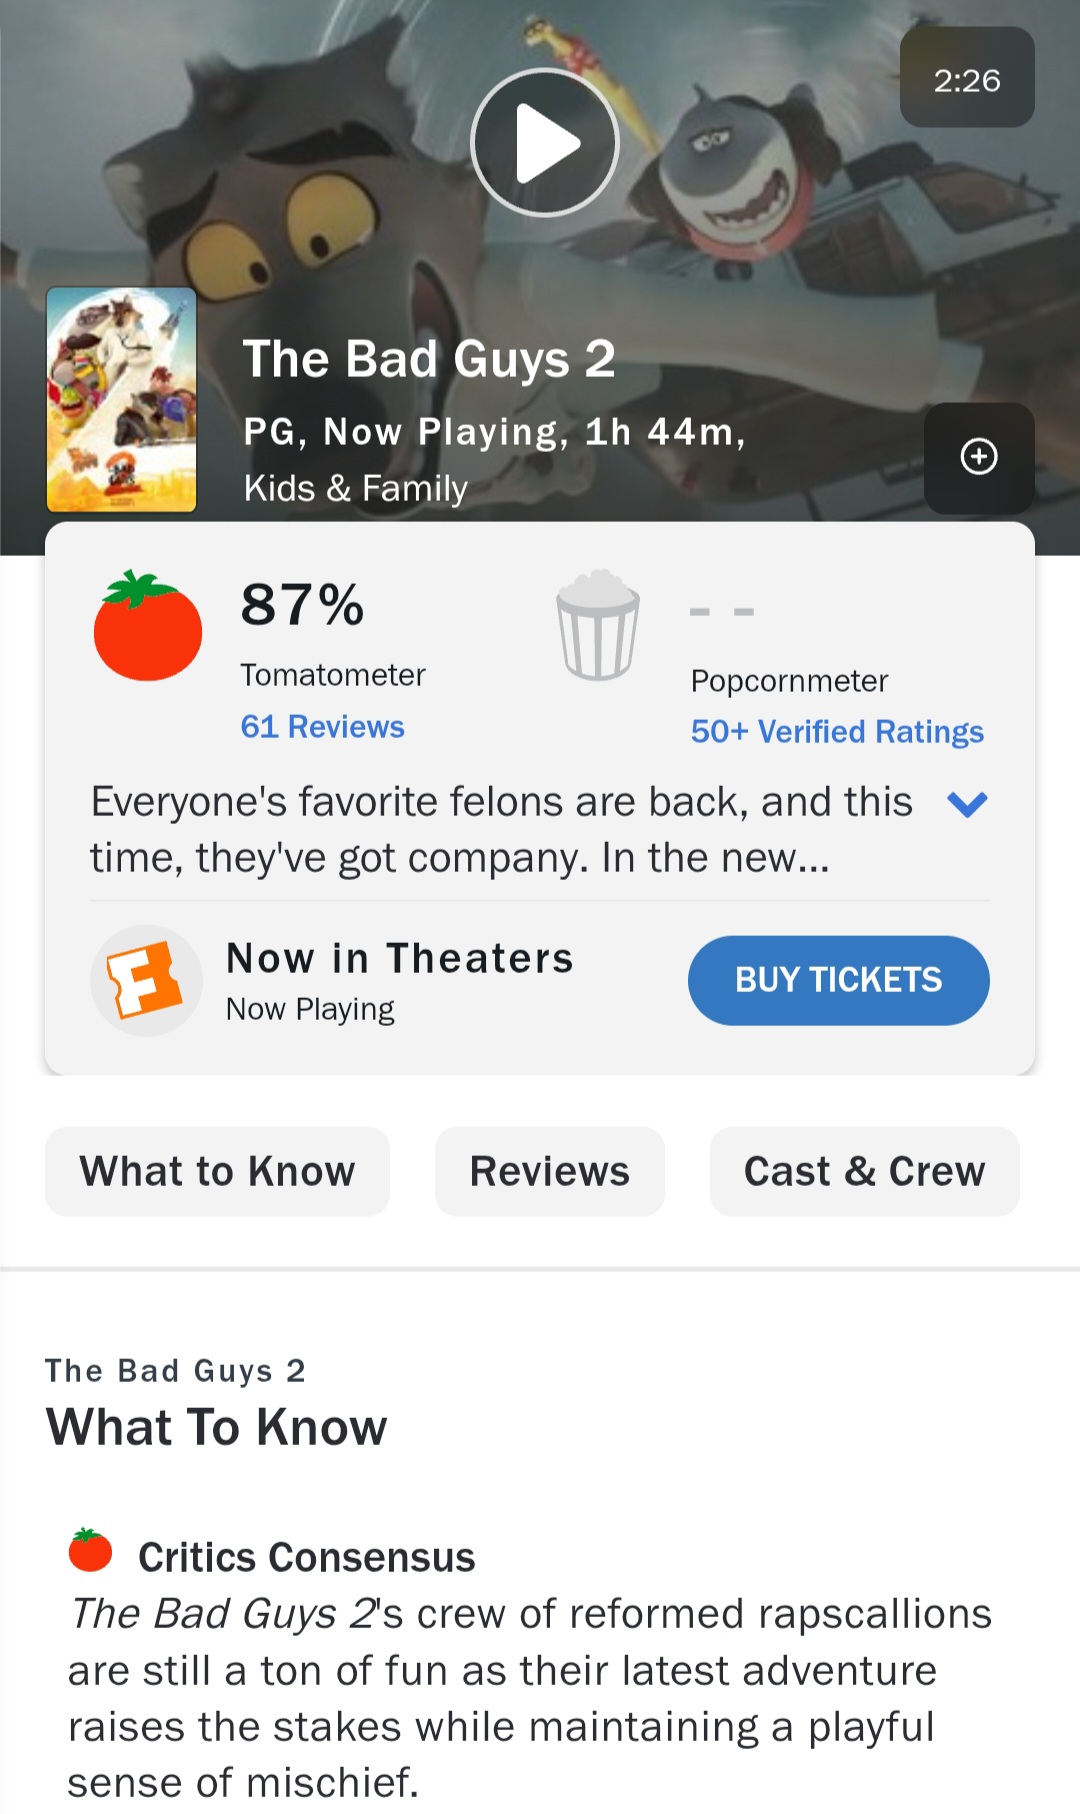Image resolution: width=1080 pixels, height=1814 pixels.
Task: Play the Bad Guys 2 trailer
Action: point(545,143)
